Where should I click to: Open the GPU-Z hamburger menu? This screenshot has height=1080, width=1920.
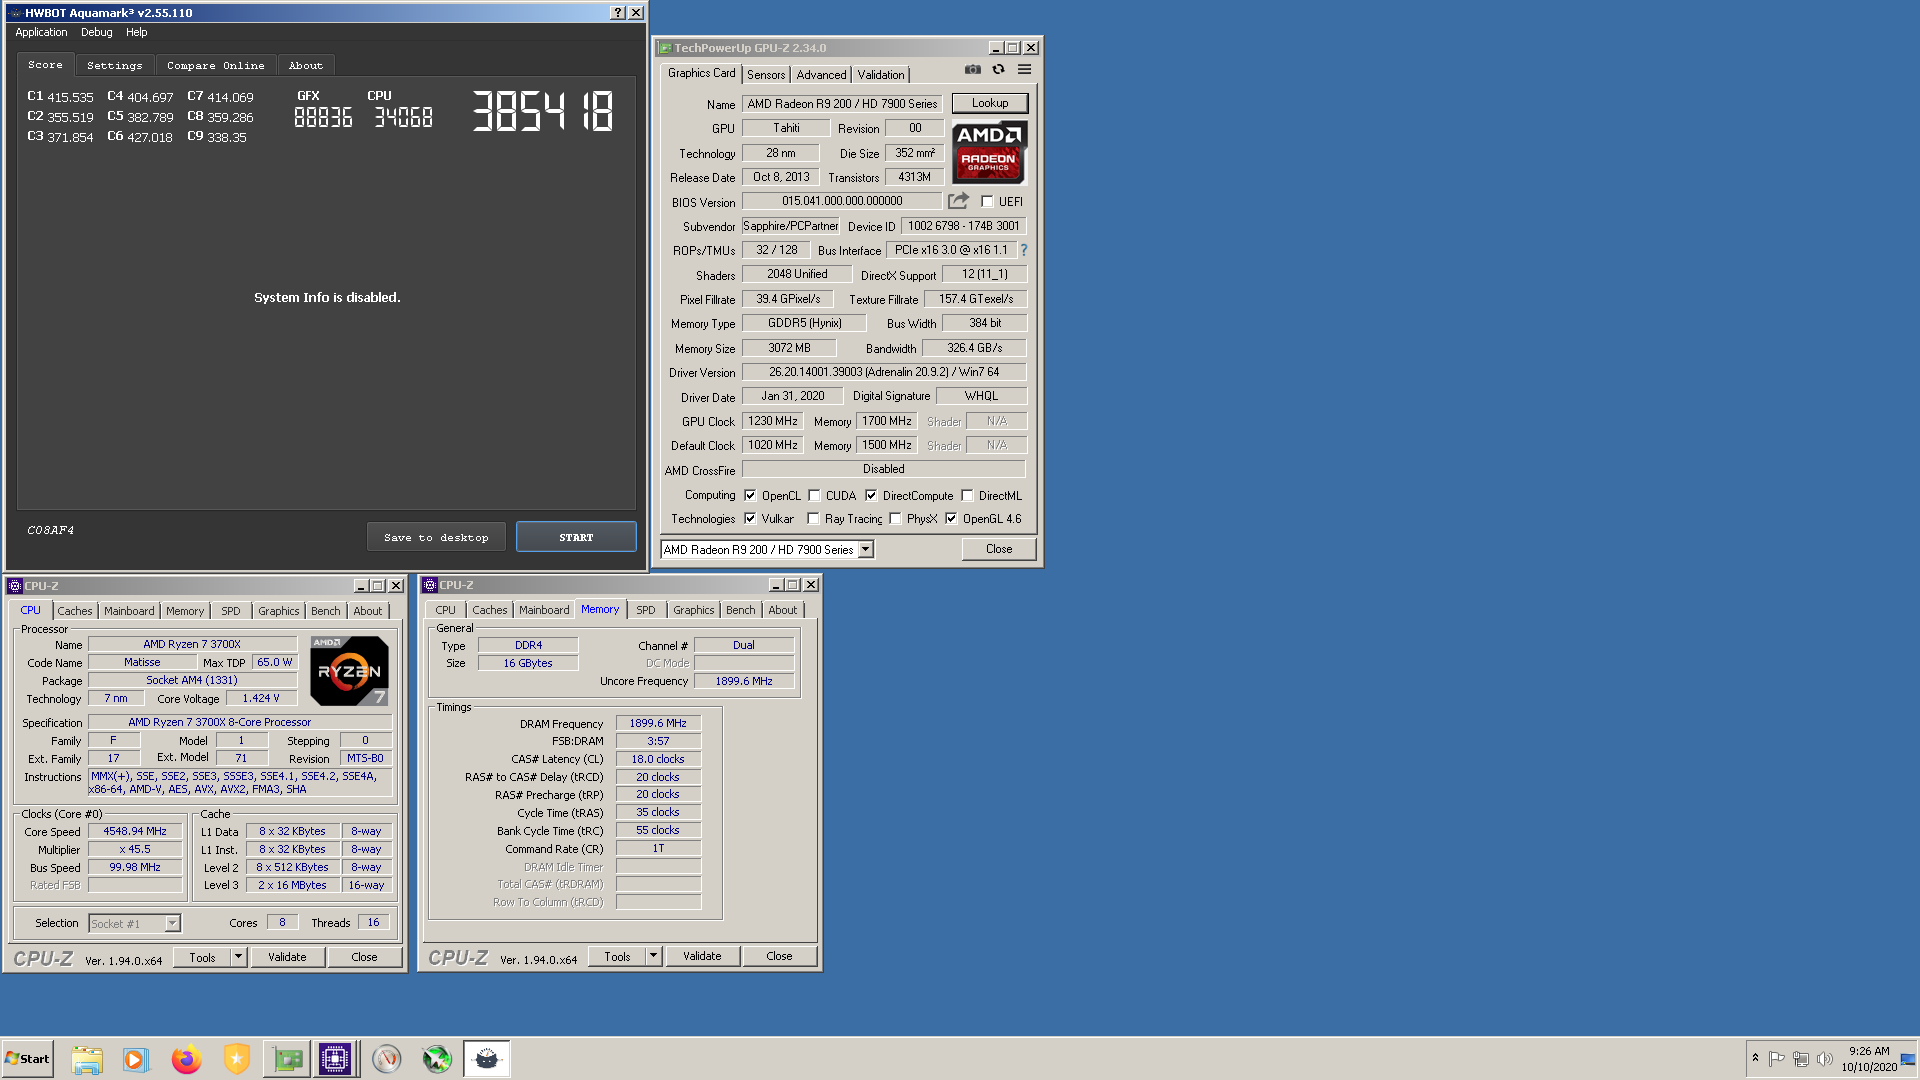point(1024,69)
